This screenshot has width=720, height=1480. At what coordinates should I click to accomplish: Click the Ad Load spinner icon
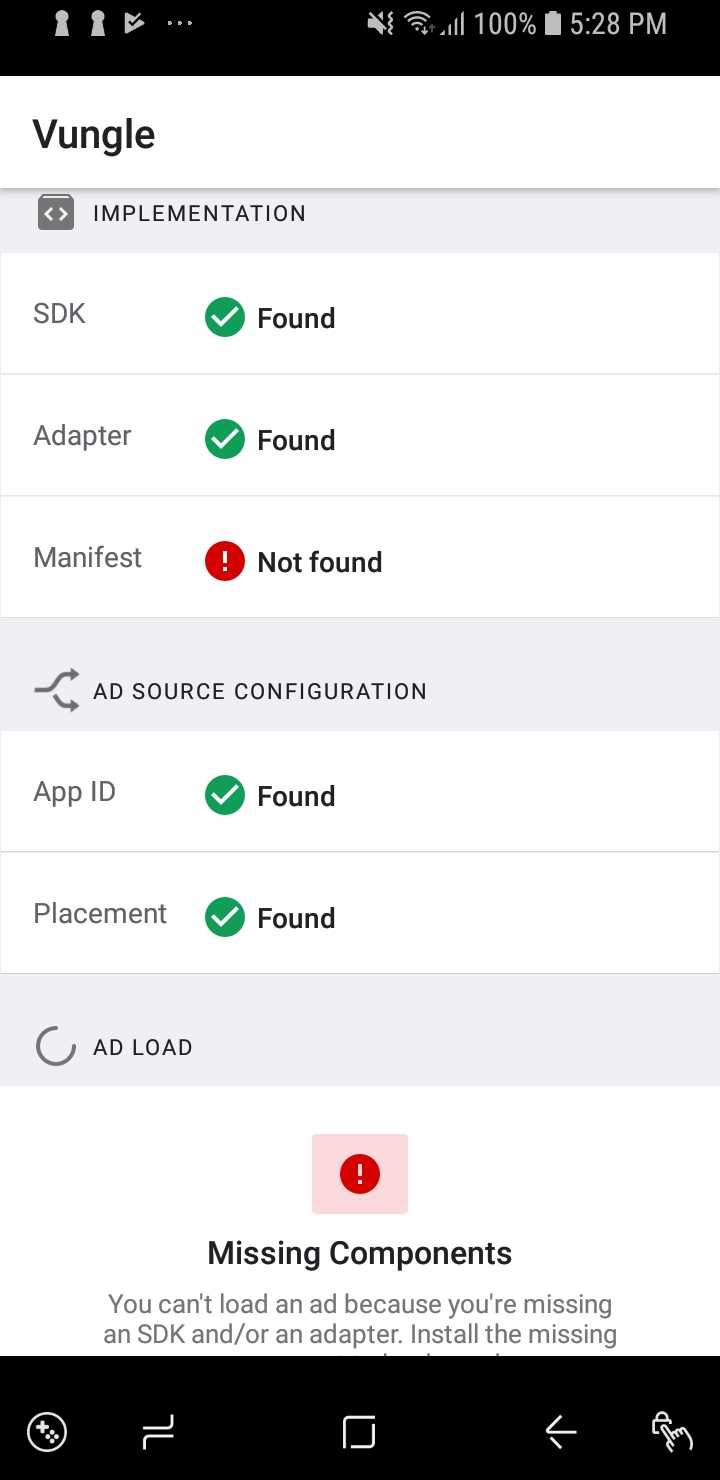(55, 1046)
